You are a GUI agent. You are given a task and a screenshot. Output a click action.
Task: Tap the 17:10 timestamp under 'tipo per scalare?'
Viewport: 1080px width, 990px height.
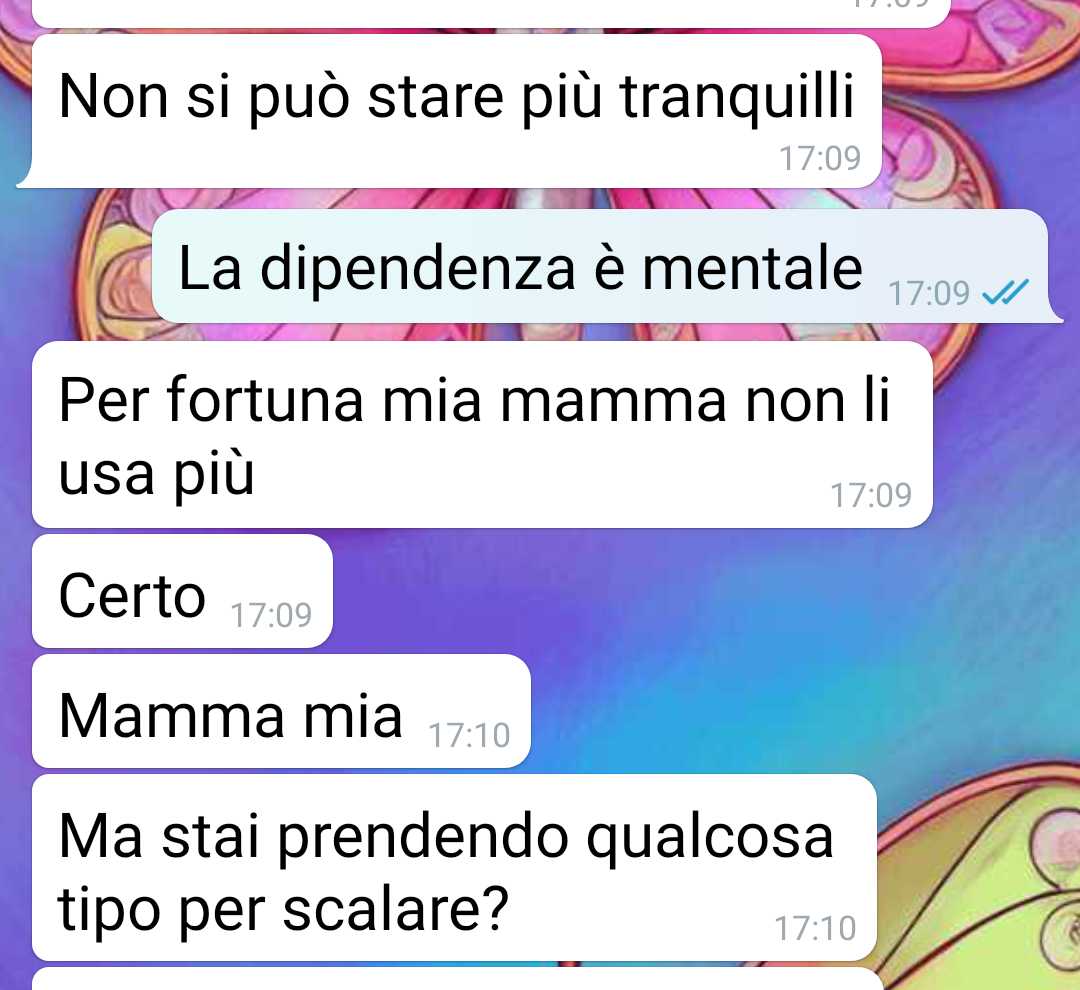pos(816,928)
